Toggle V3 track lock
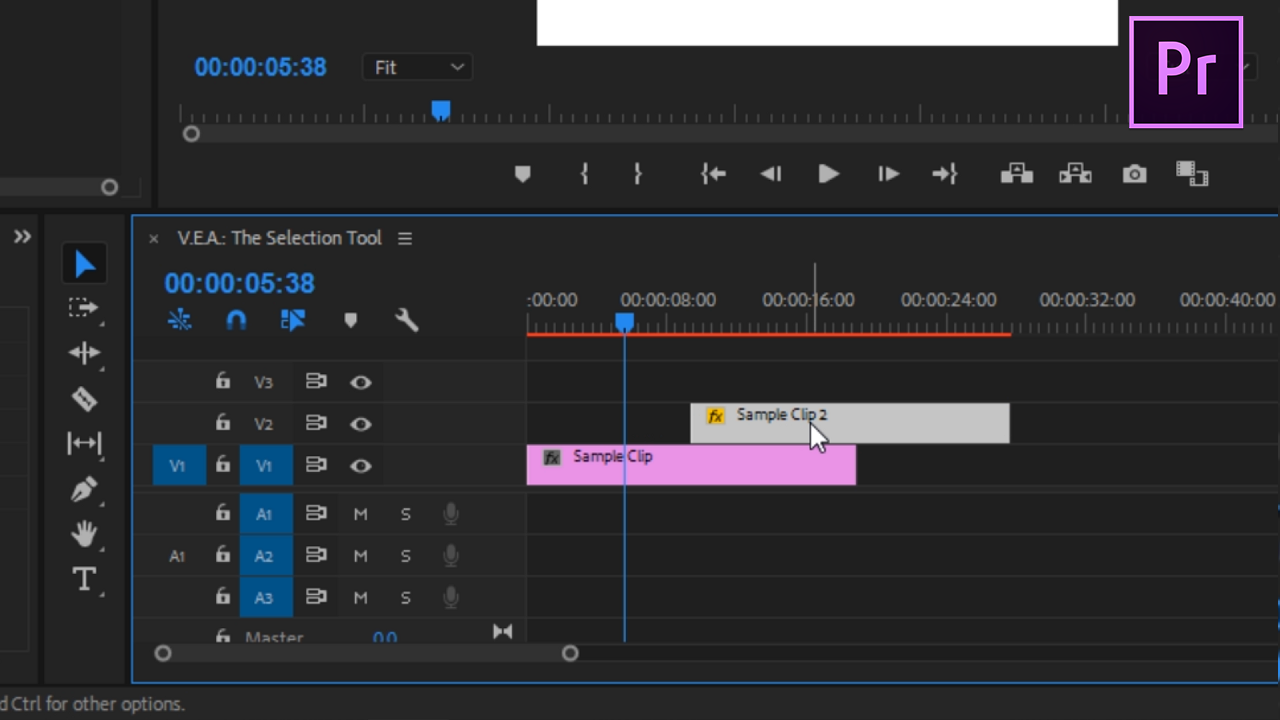Image resolution: width=1280 pixels, height=720 pixels. [223, 381]
